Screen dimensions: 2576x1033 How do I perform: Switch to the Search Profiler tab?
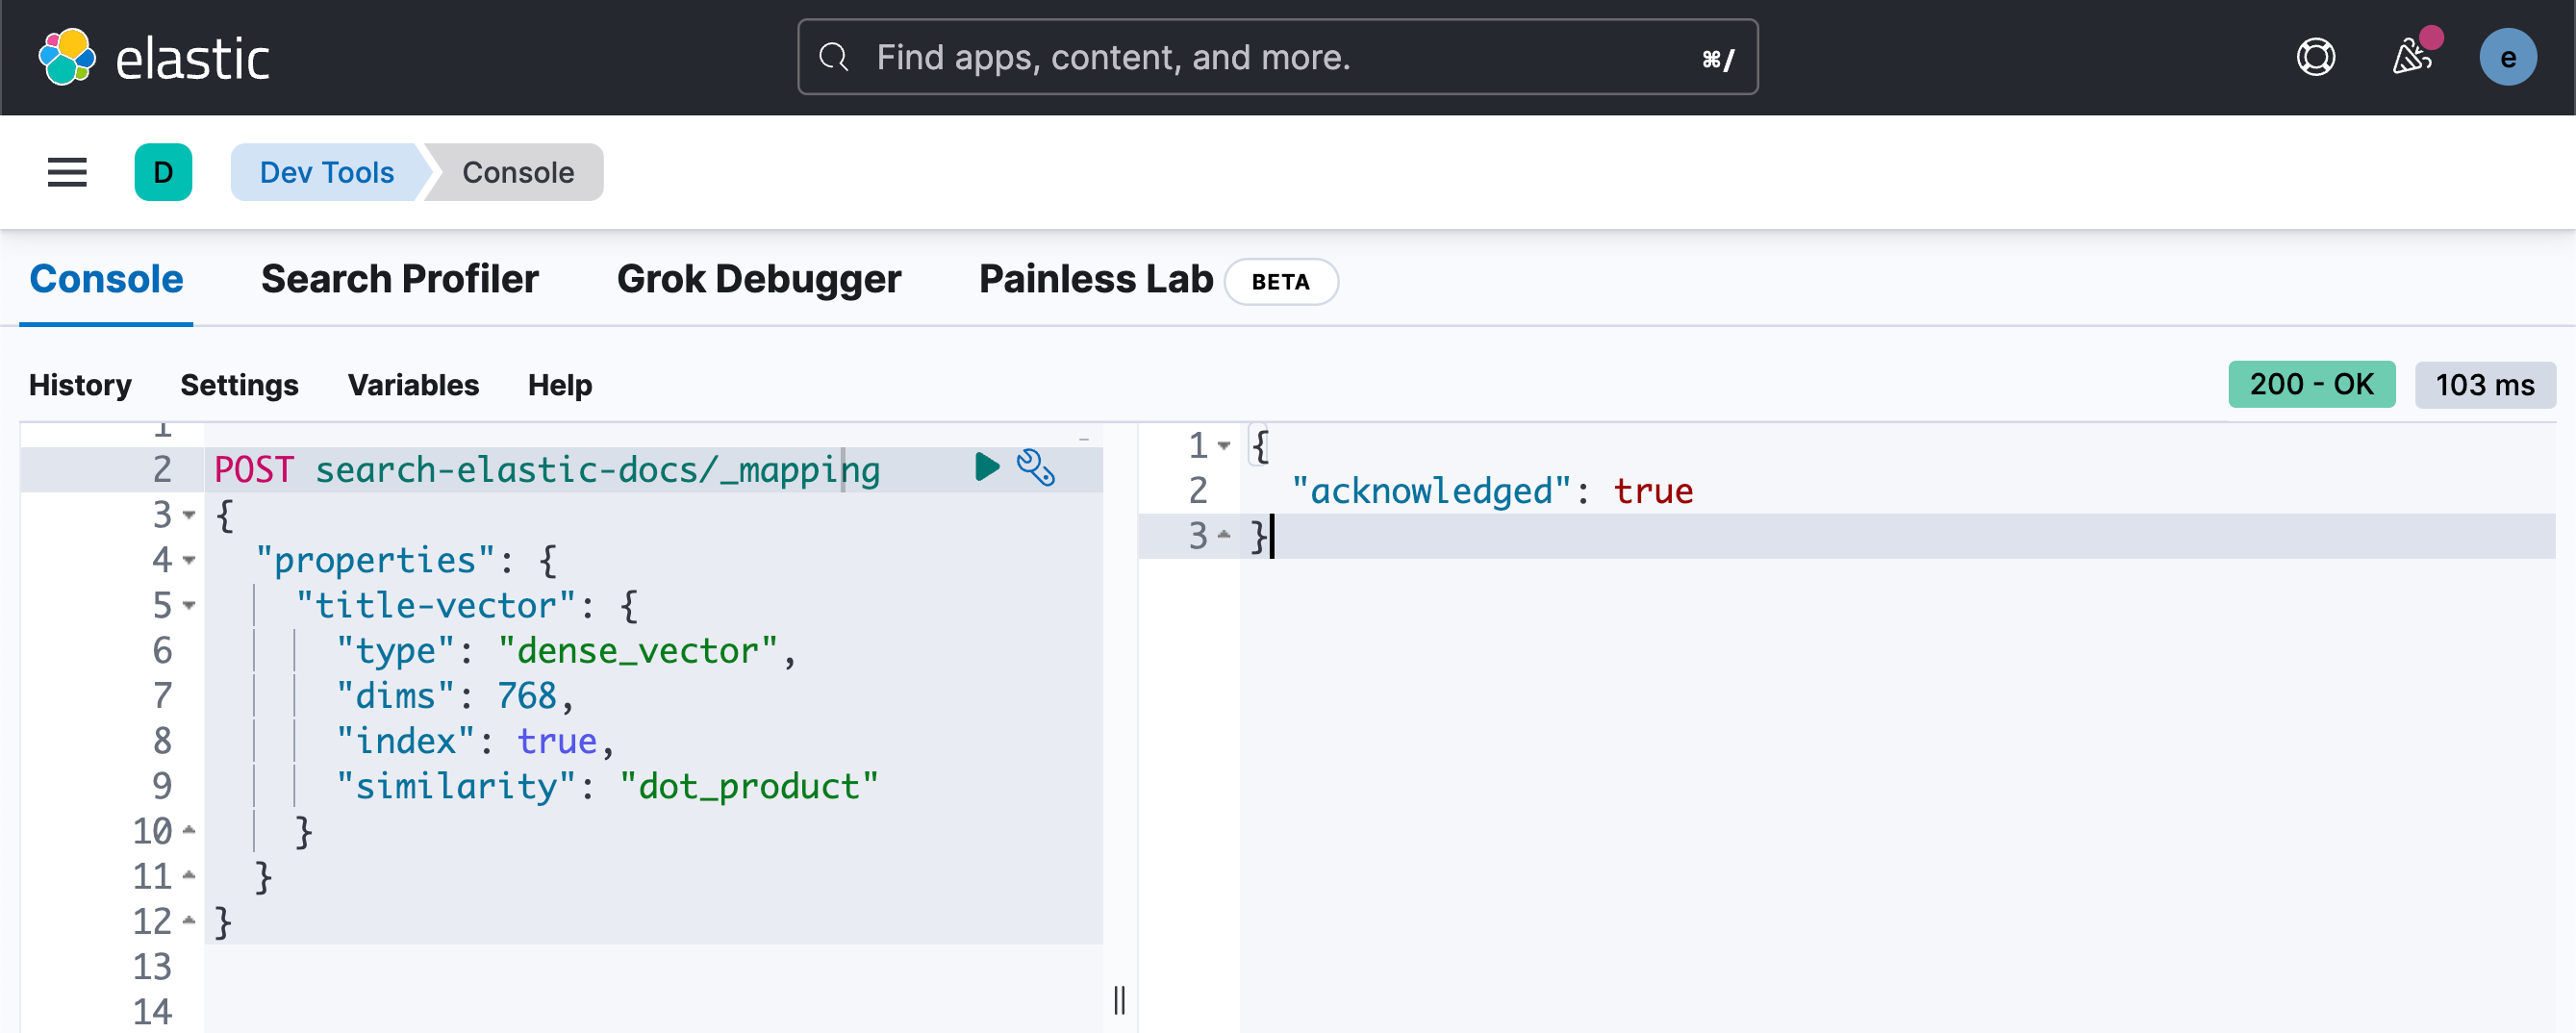click(400, 279)
